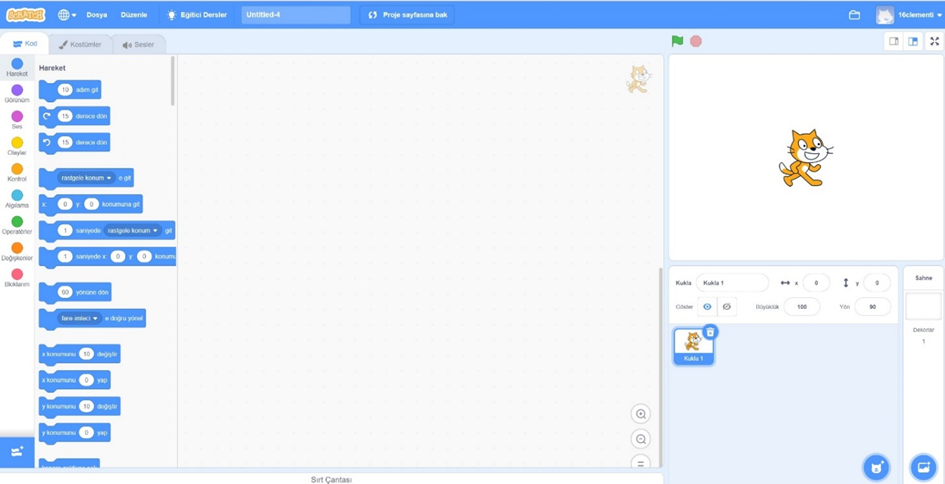Viewport: 945px width, 484px height.
Task: Open rastgele konum dropdown in 'e git' block
Action: pyautogui.click(x=87, y=178)
